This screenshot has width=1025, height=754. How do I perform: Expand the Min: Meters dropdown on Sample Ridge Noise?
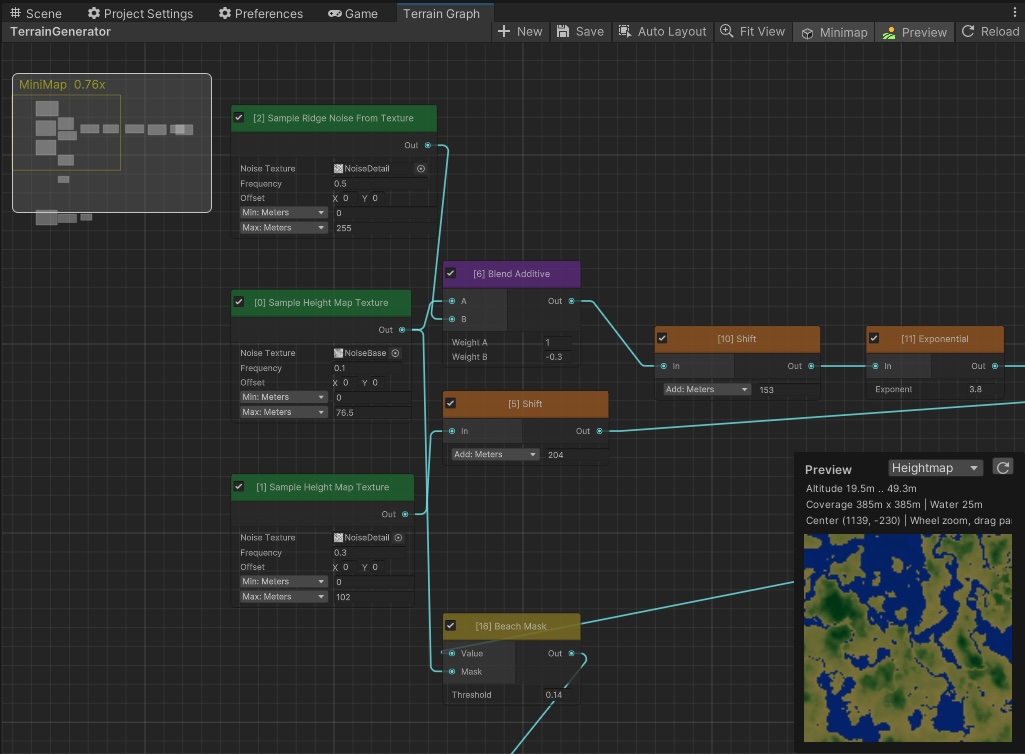(283, 212)
